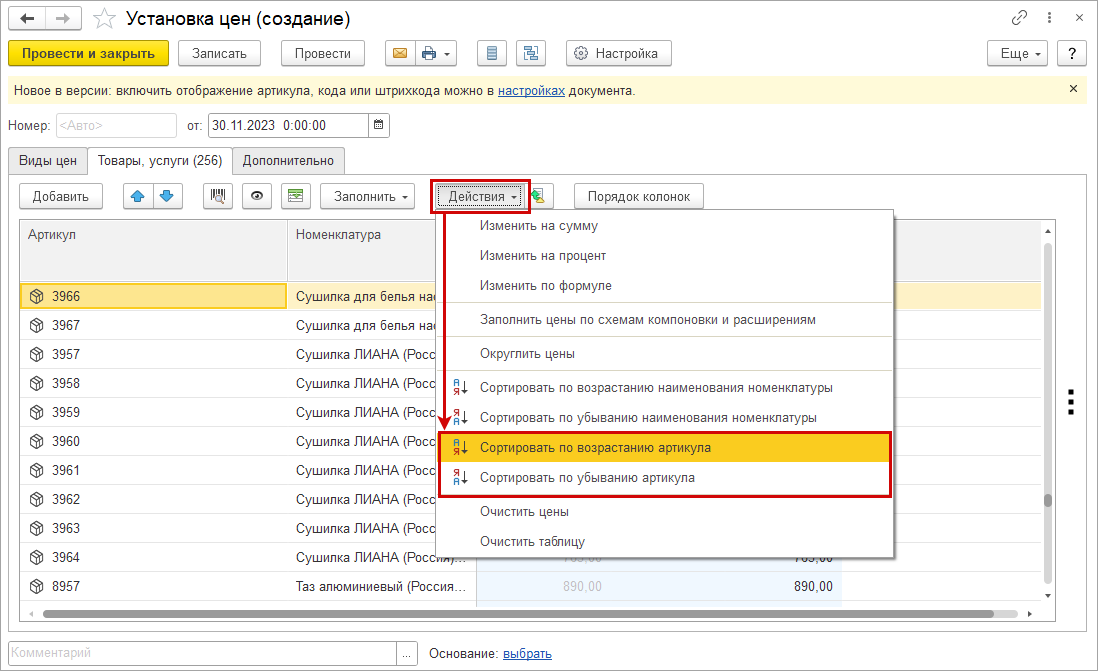Click the Провести и закрыть button
Viewport: 1098px width, 671px height.
click(88, 53)
